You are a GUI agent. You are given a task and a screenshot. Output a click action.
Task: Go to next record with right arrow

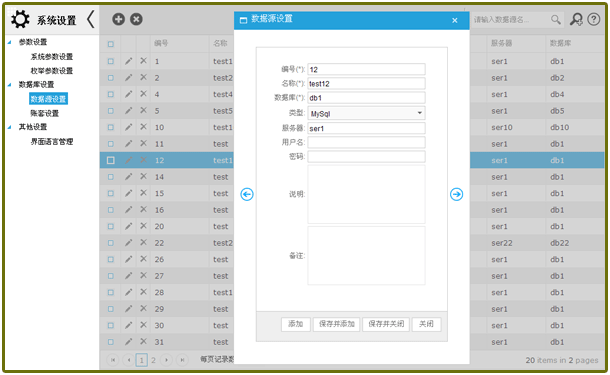(x=456, y=194)
